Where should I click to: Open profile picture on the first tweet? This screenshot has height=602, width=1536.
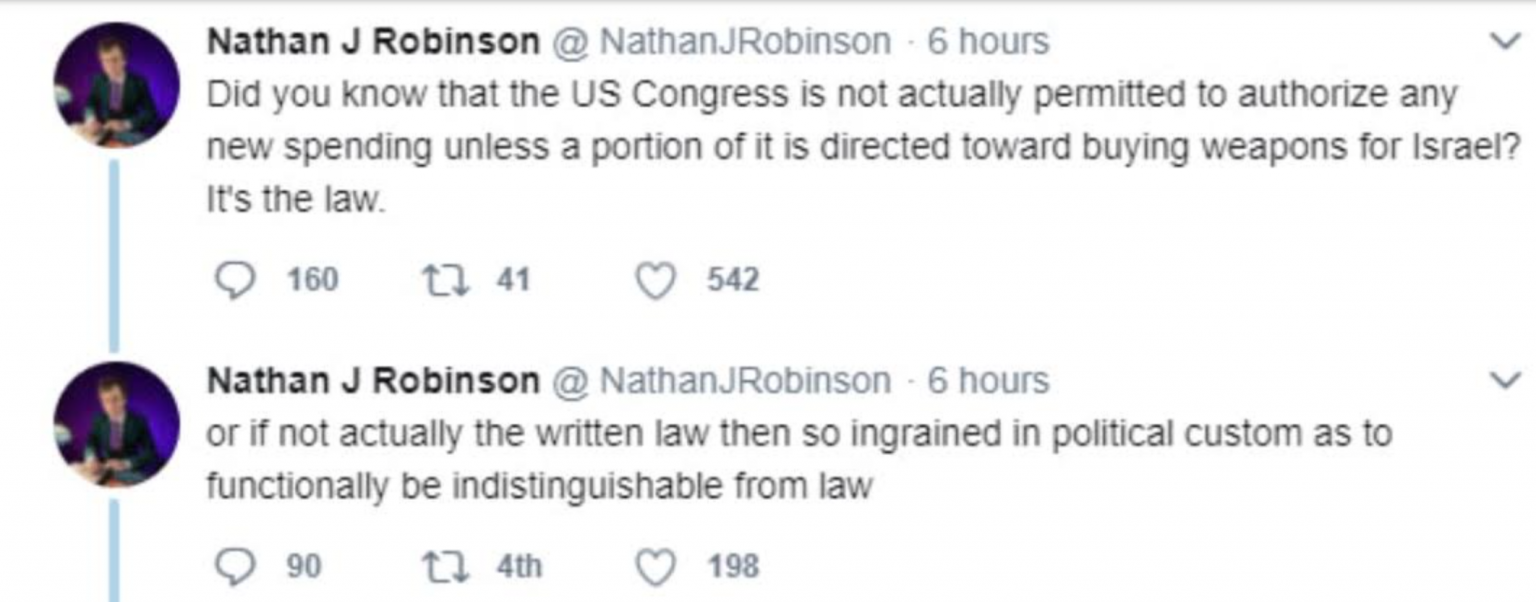117,85
